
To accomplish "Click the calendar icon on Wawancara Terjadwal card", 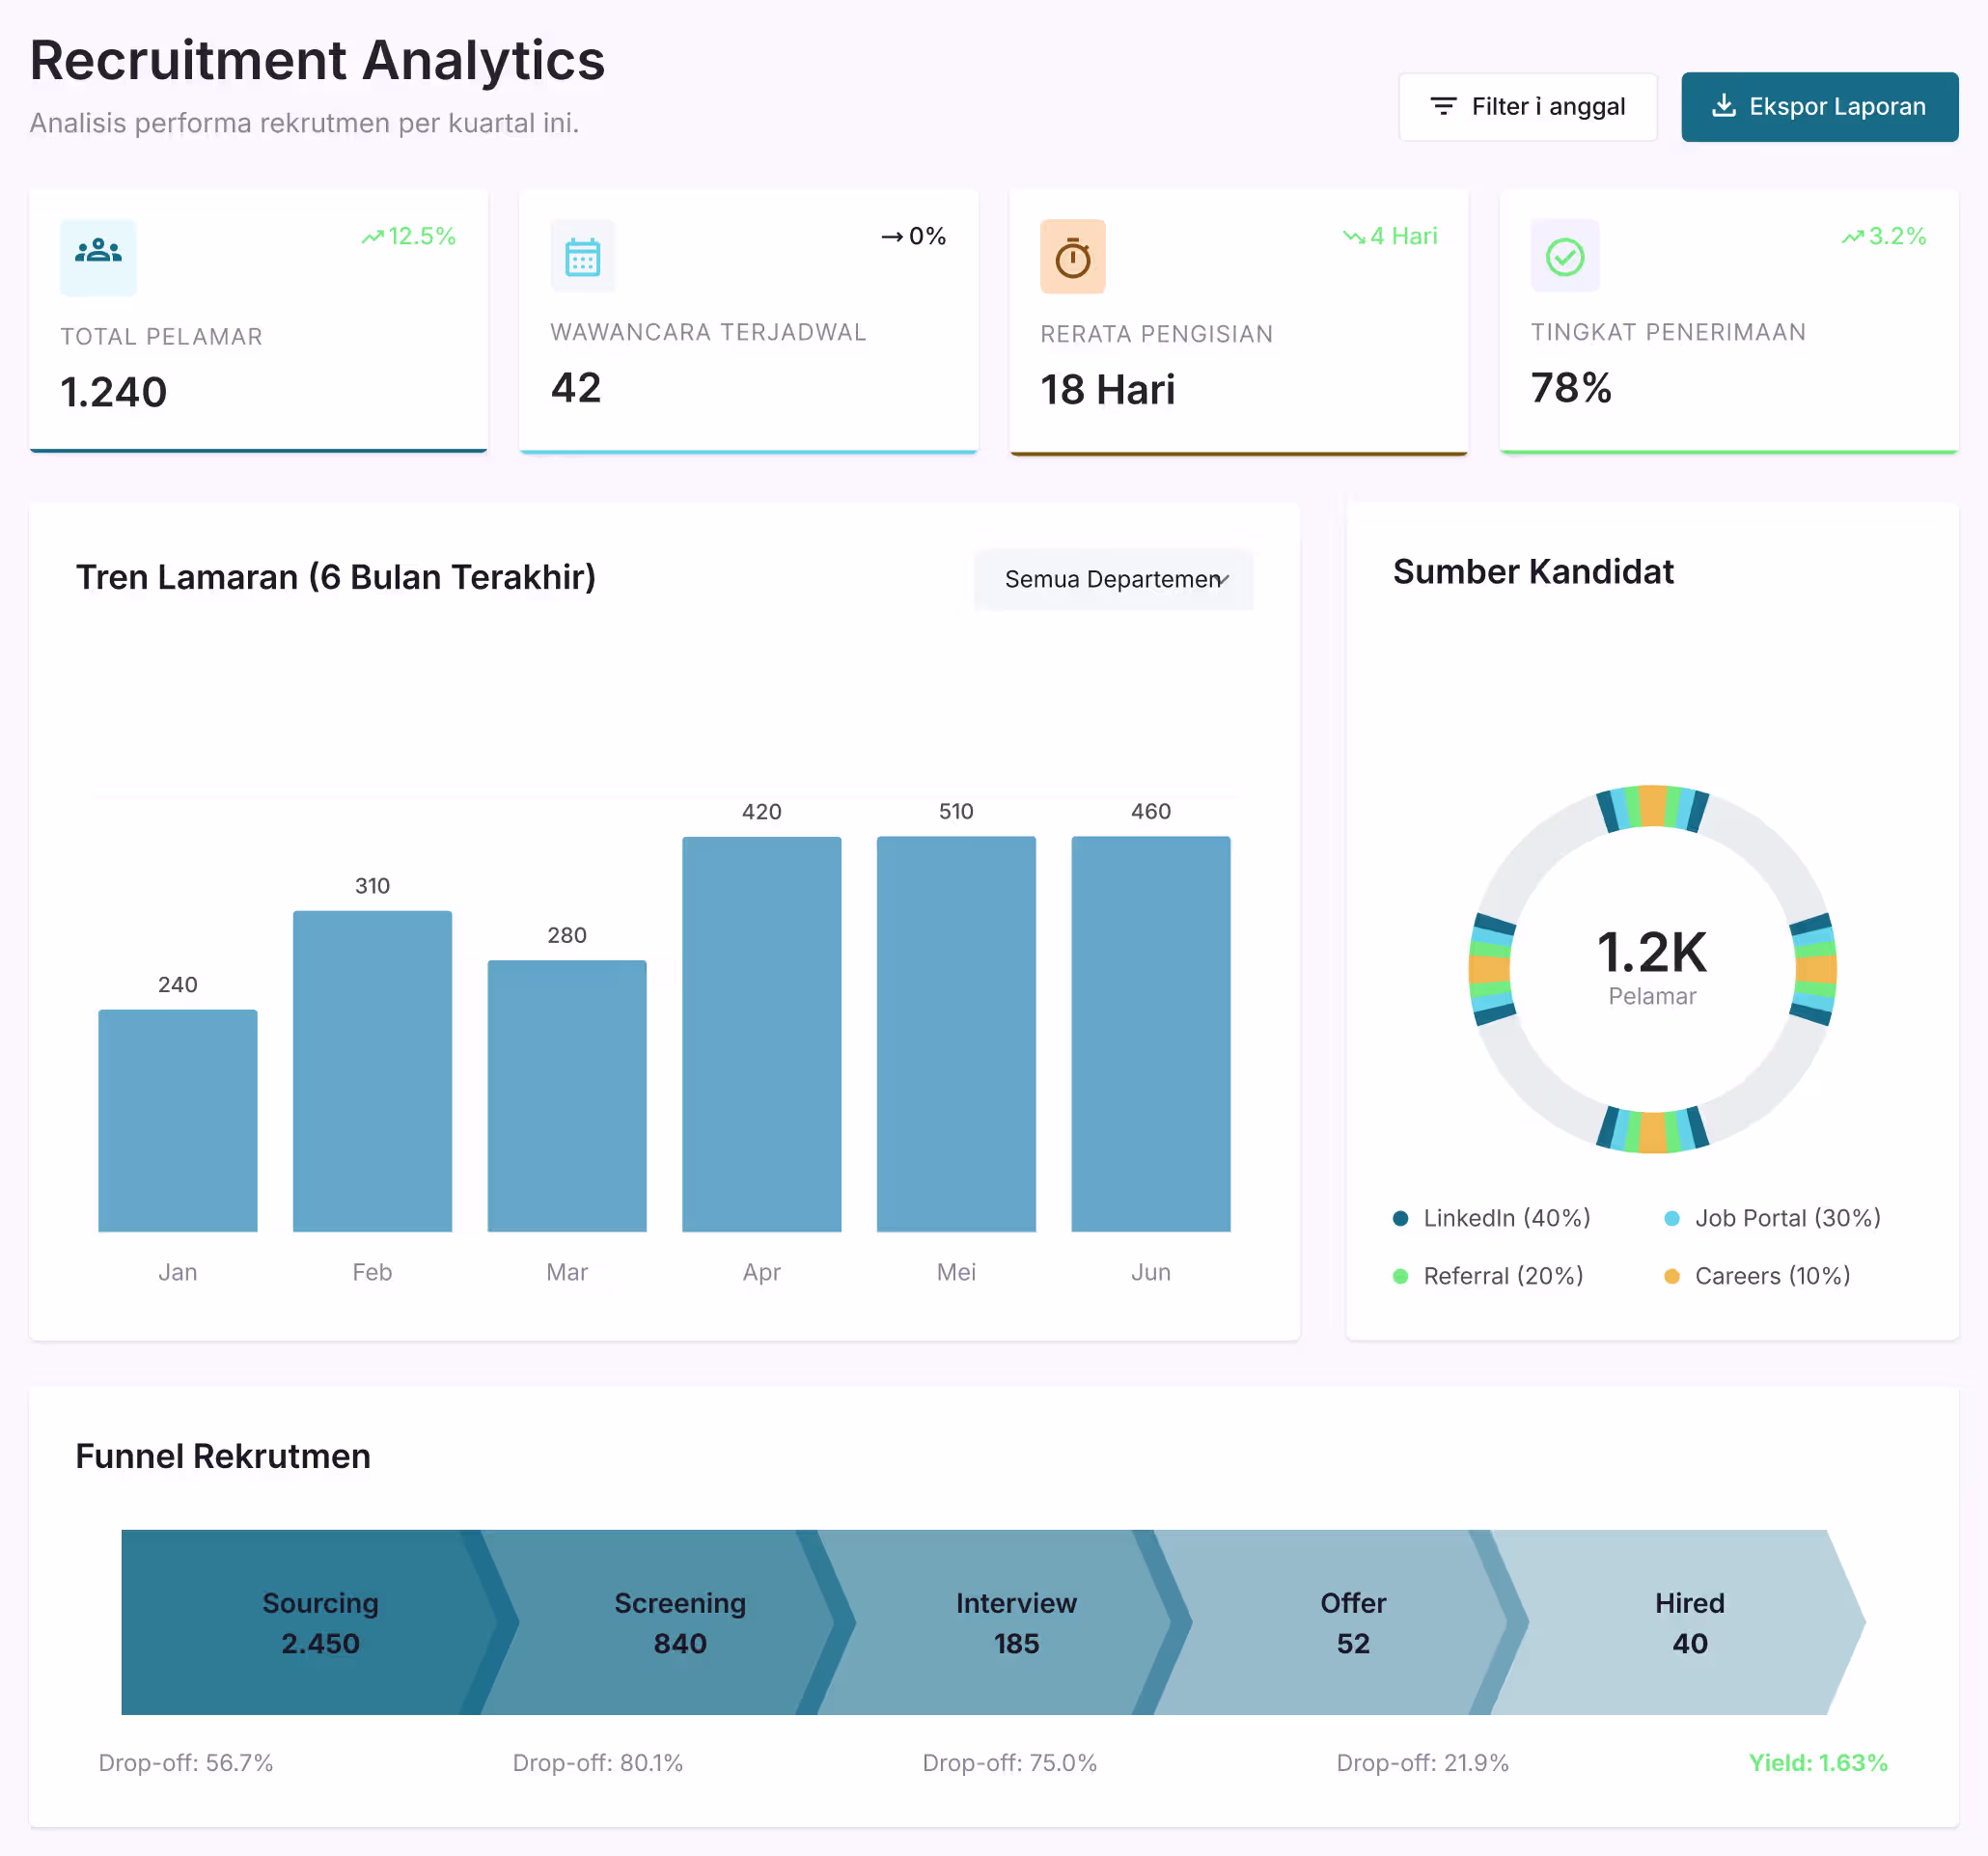I will point(582,257).
